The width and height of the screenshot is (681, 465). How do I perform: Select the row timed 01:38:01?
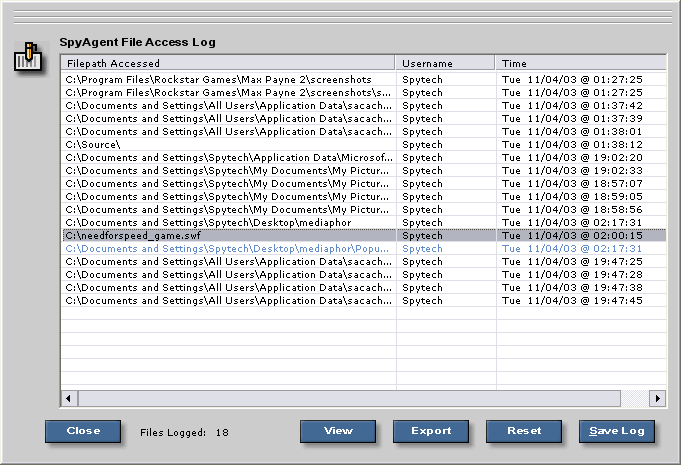point(364,132)
